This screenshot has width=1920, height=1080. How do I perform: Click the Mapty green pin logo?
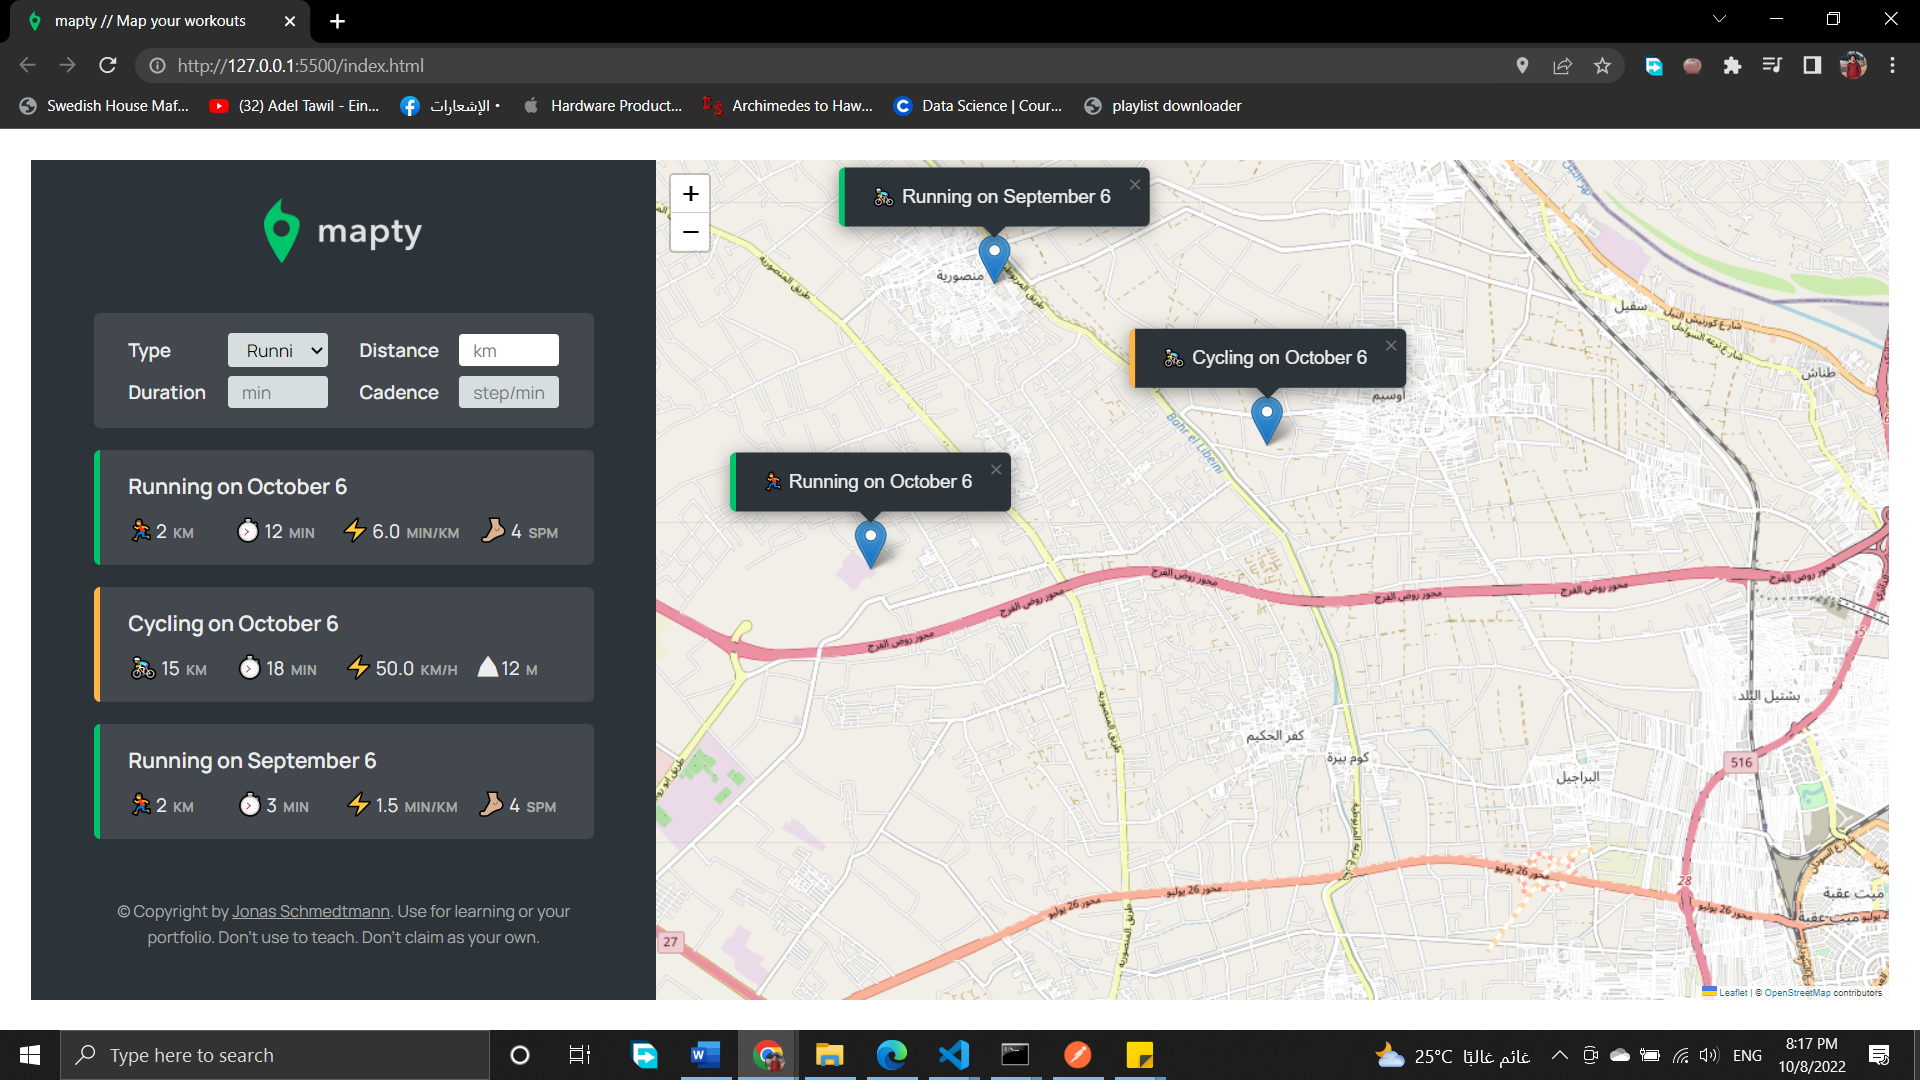pos(281,230)
